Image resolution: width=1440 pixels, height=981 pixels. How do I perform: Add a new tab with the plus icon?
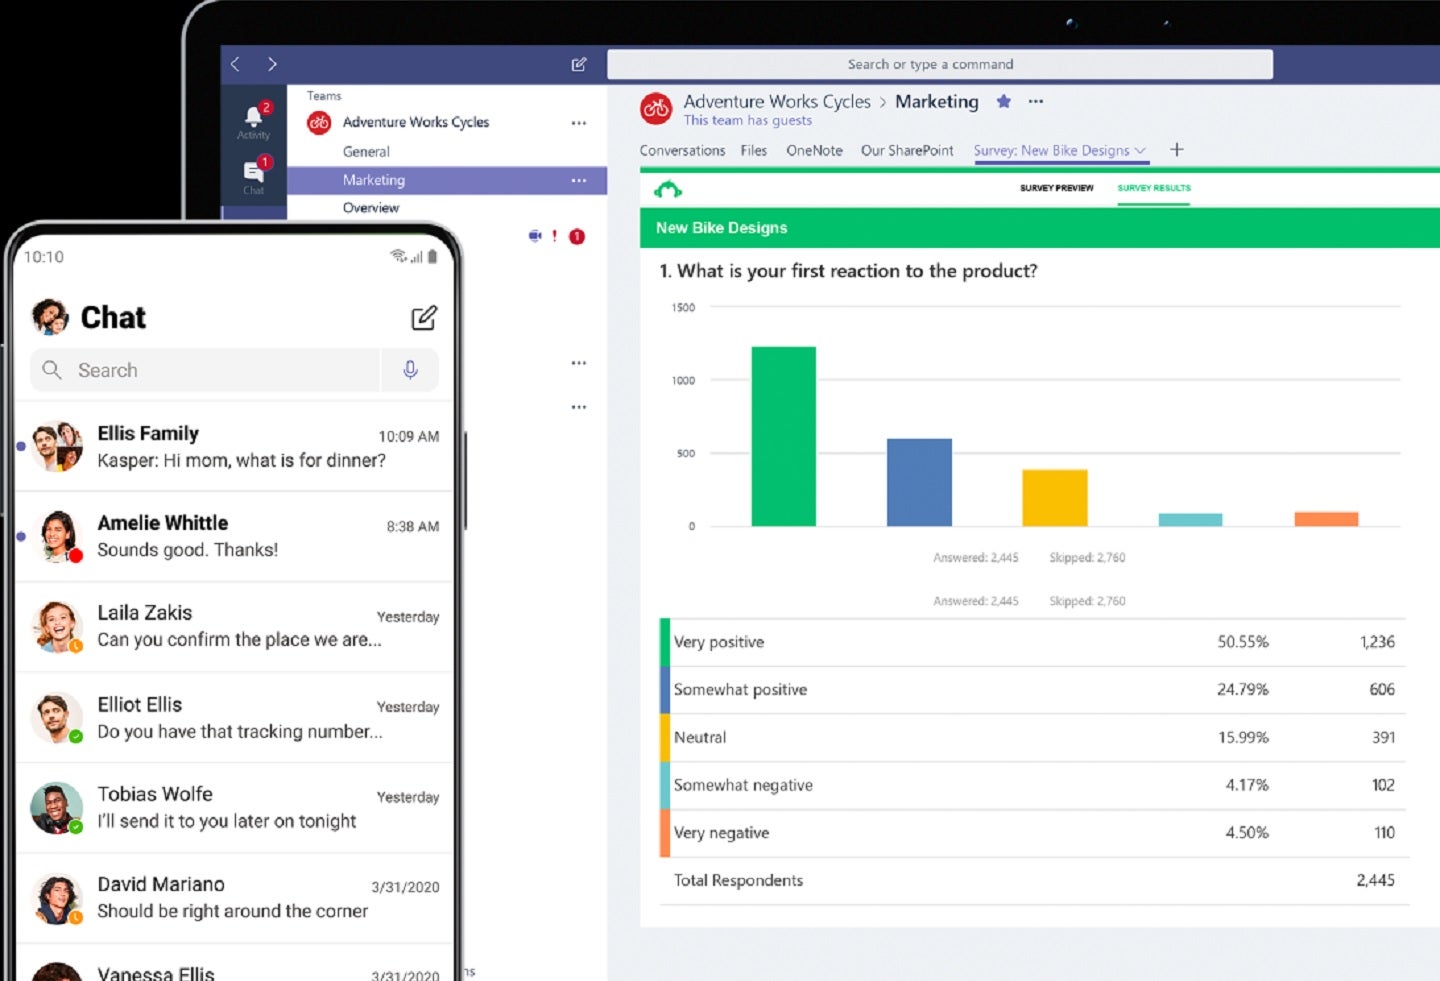coord(1177,150)
